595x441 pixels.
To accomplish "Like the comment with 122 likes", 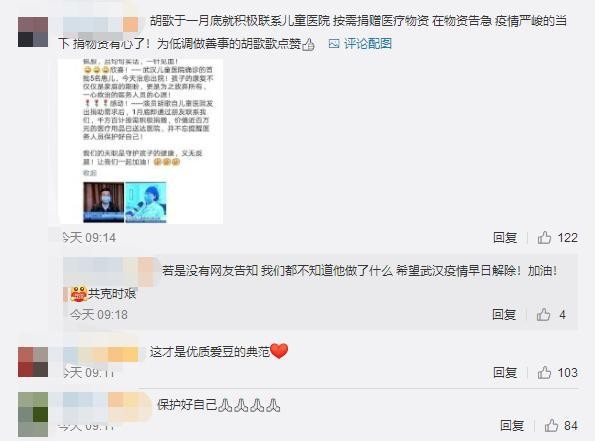I will pyautogui.click(x=544, y=238).
